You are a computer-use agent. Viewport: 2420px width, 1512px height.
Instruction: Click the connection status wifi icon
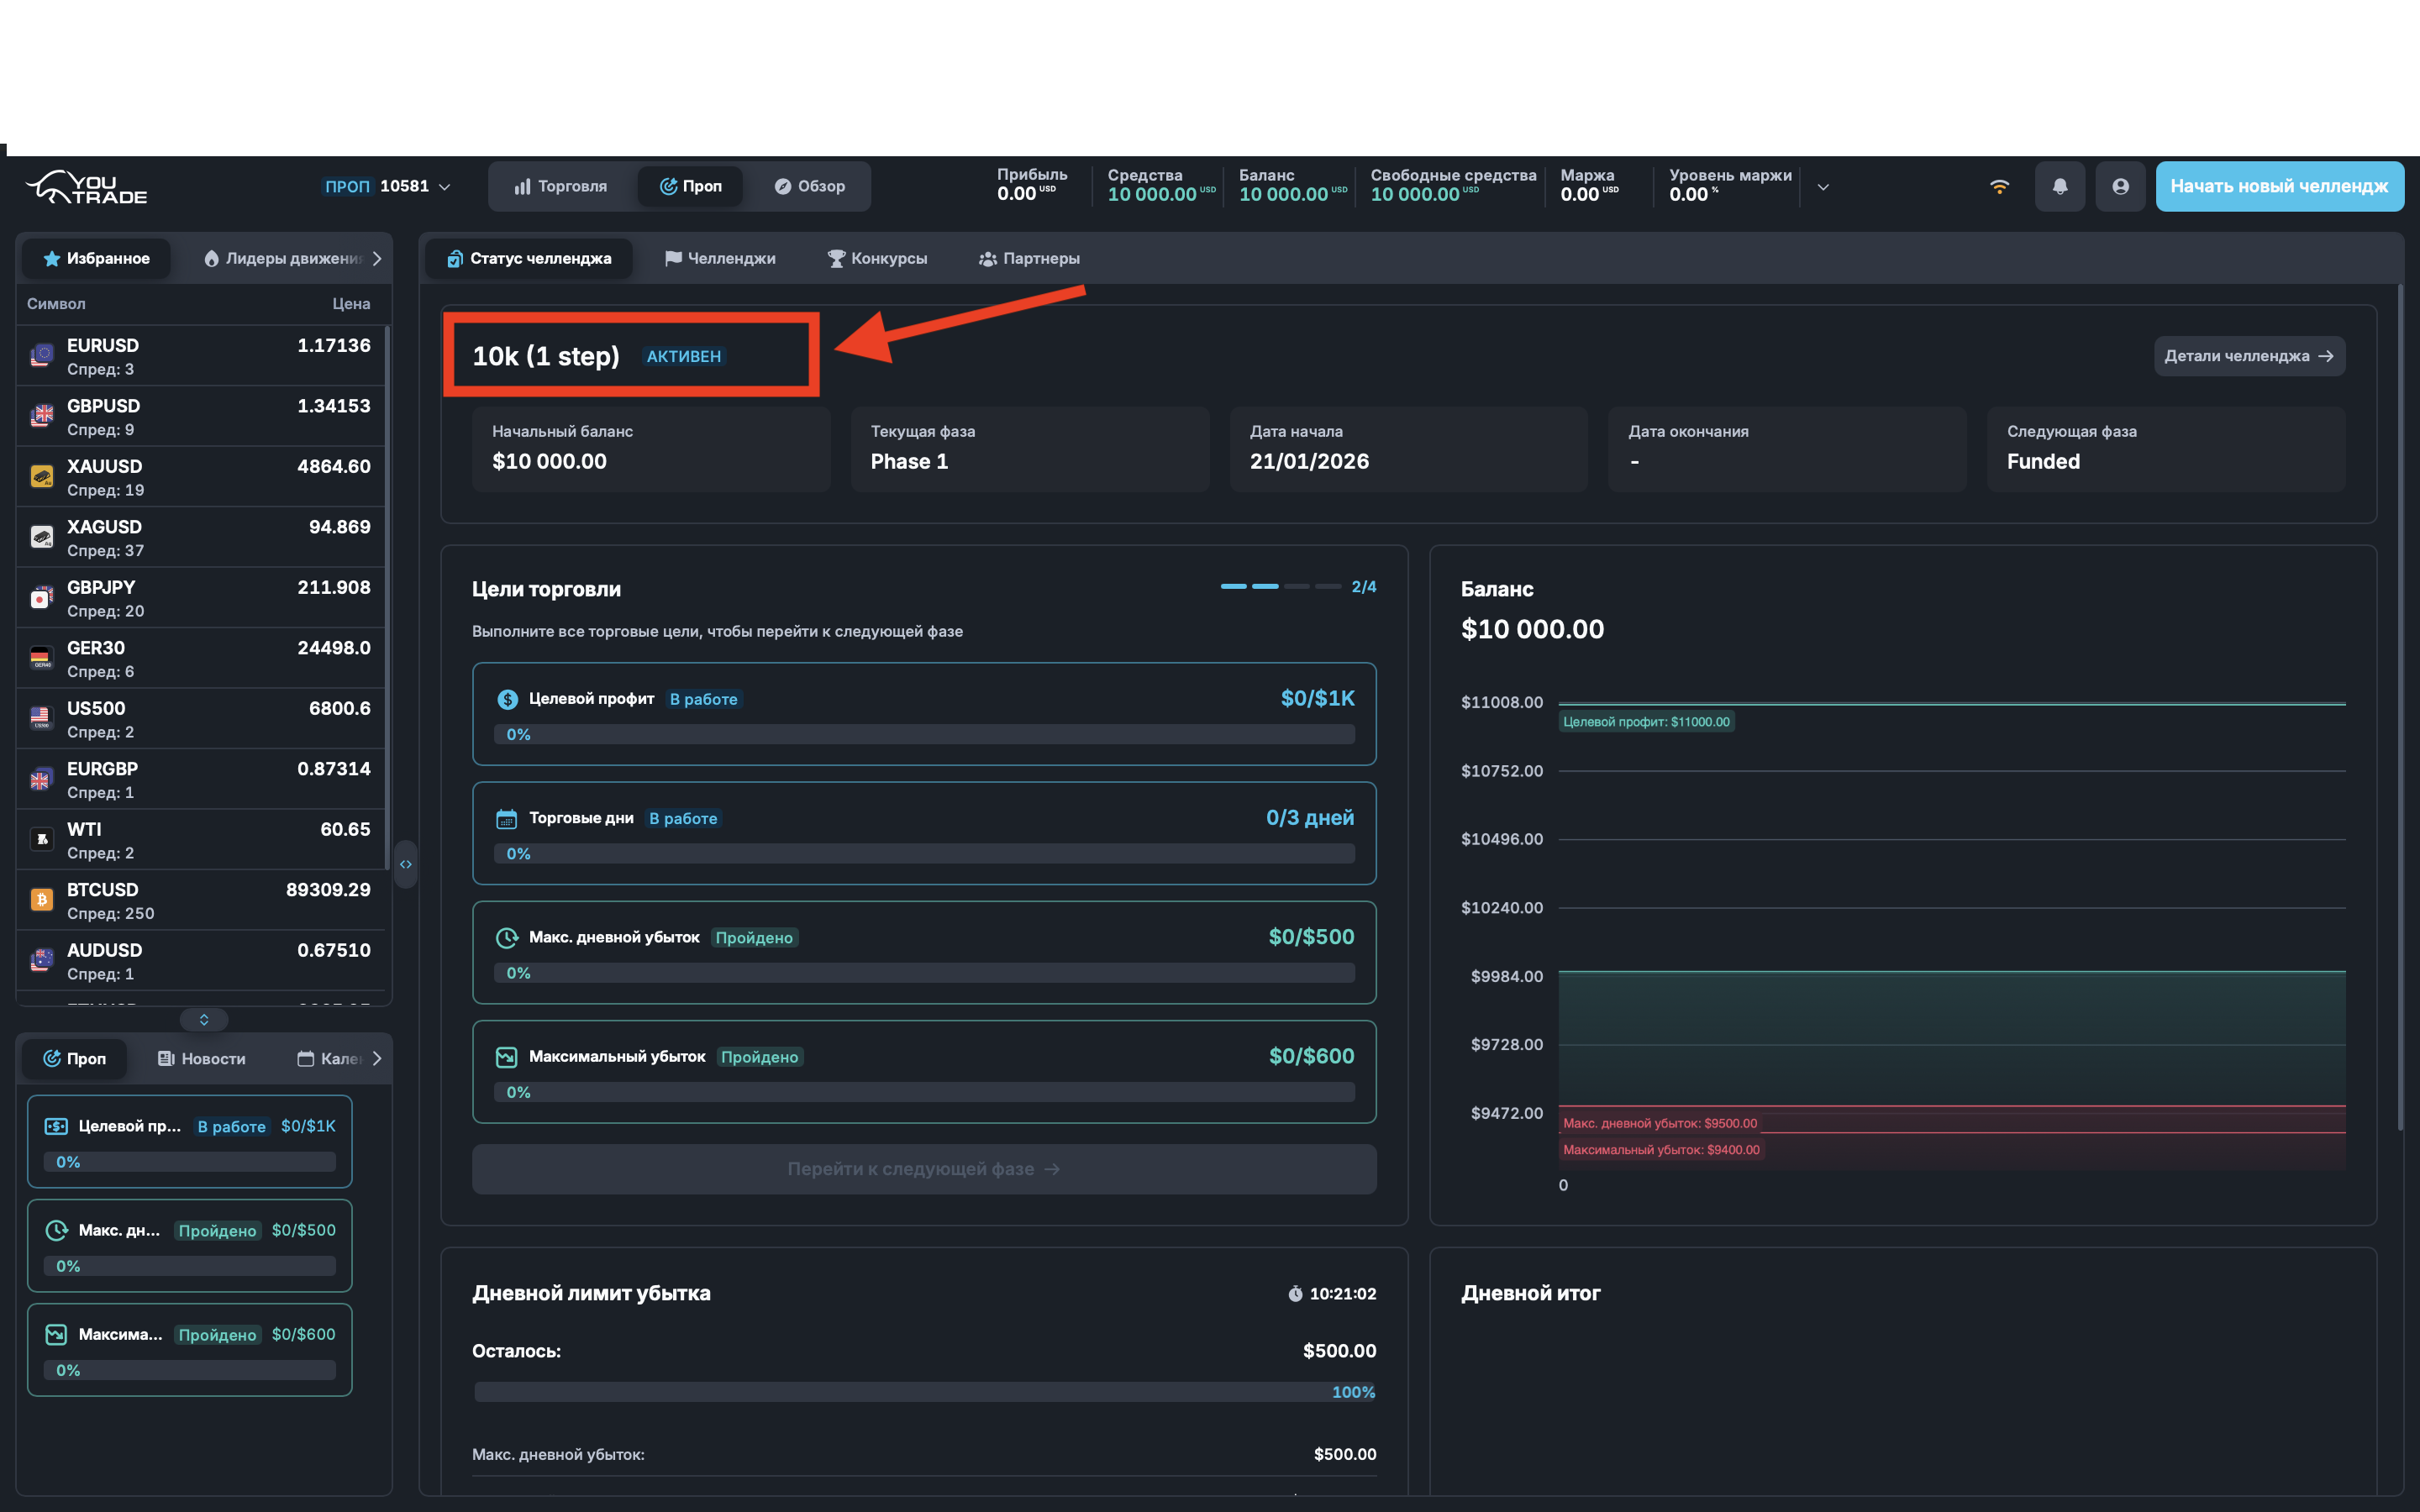tap(1998, 186)
